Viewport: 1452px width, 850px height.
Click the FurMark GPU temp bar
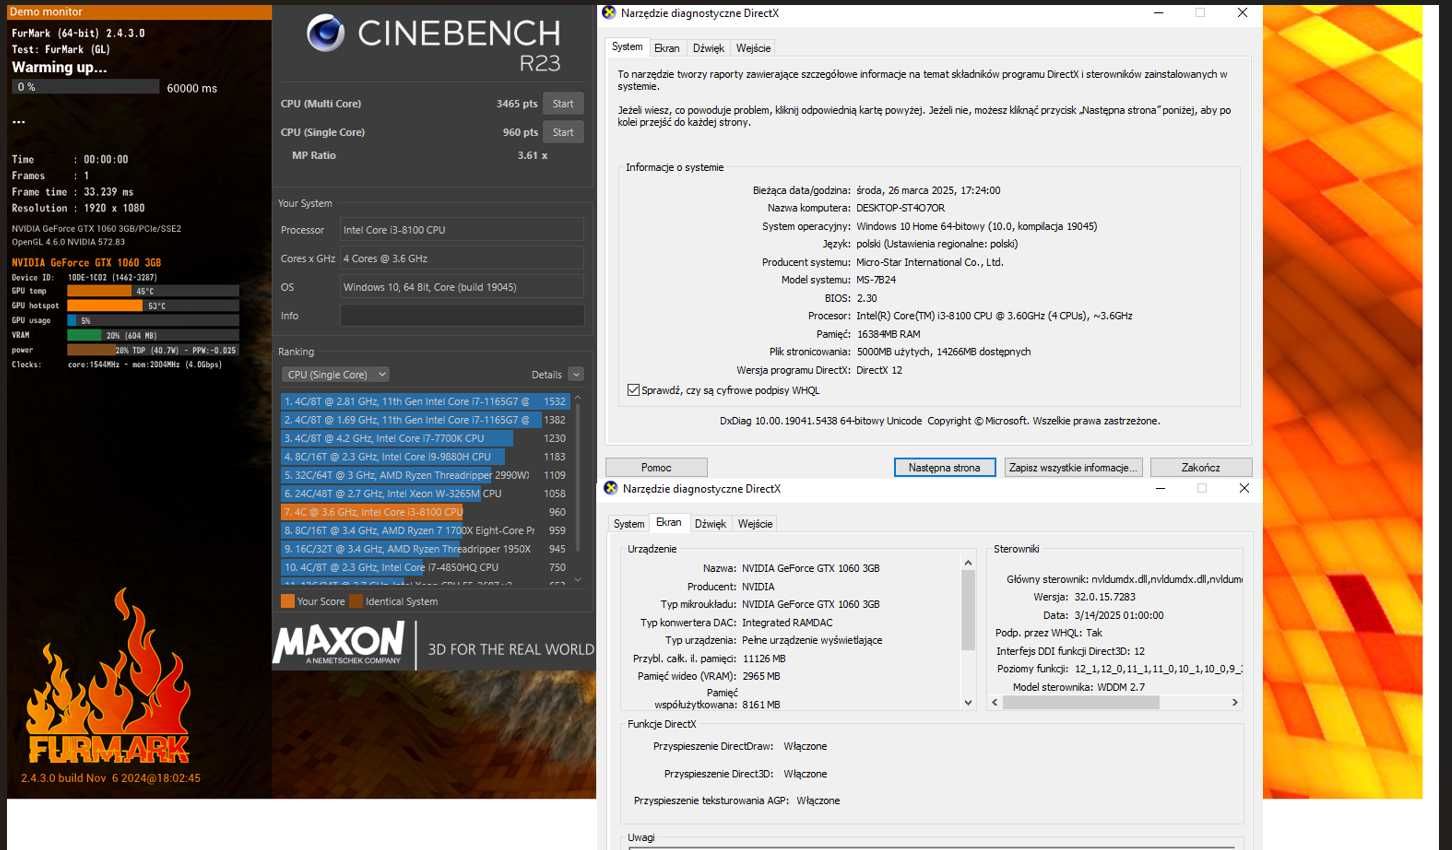(153, 291)
